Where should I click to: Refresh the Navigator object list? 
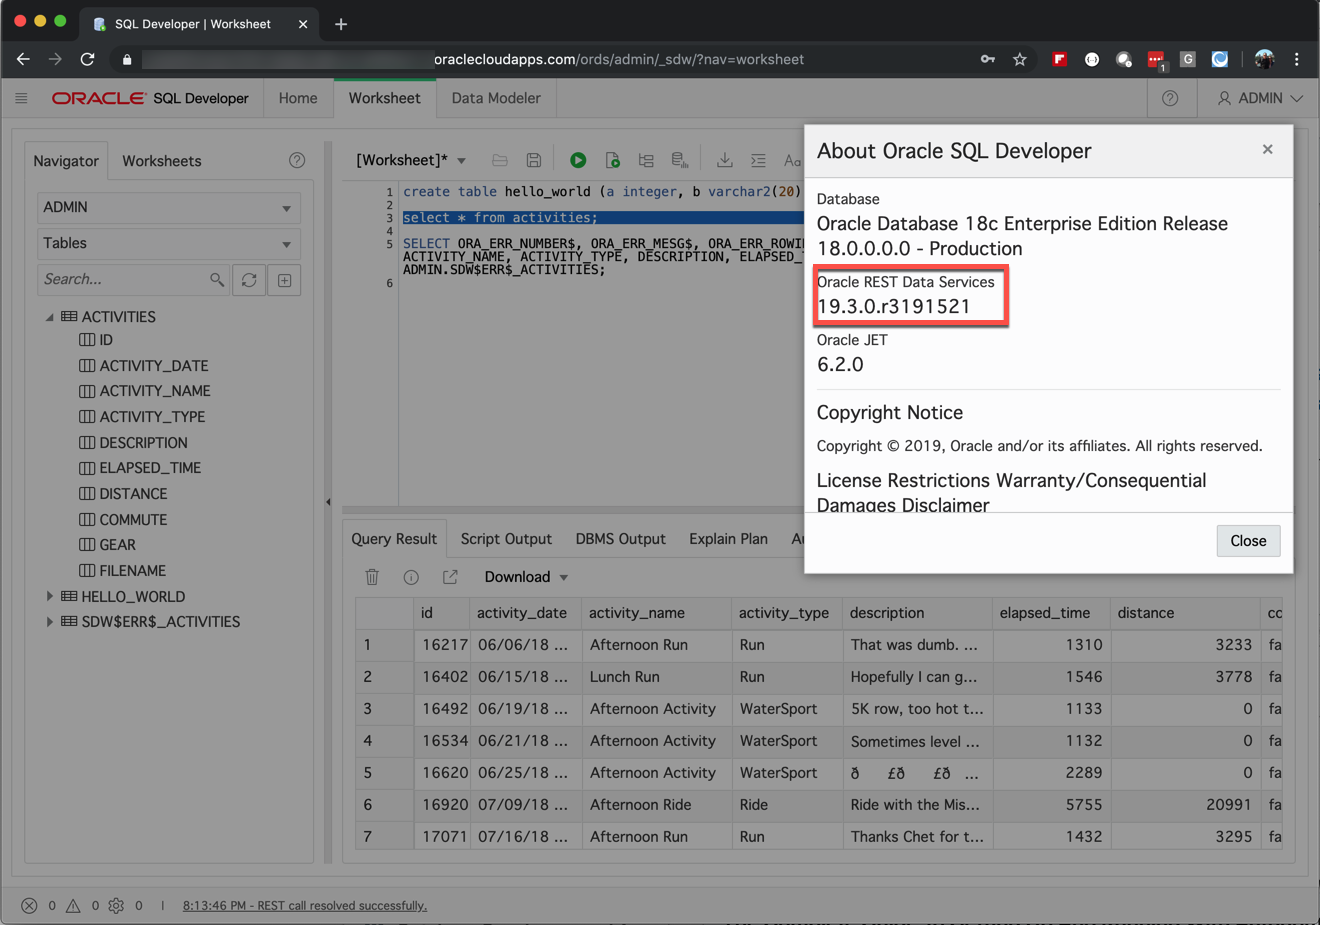[x=249, y=280]
